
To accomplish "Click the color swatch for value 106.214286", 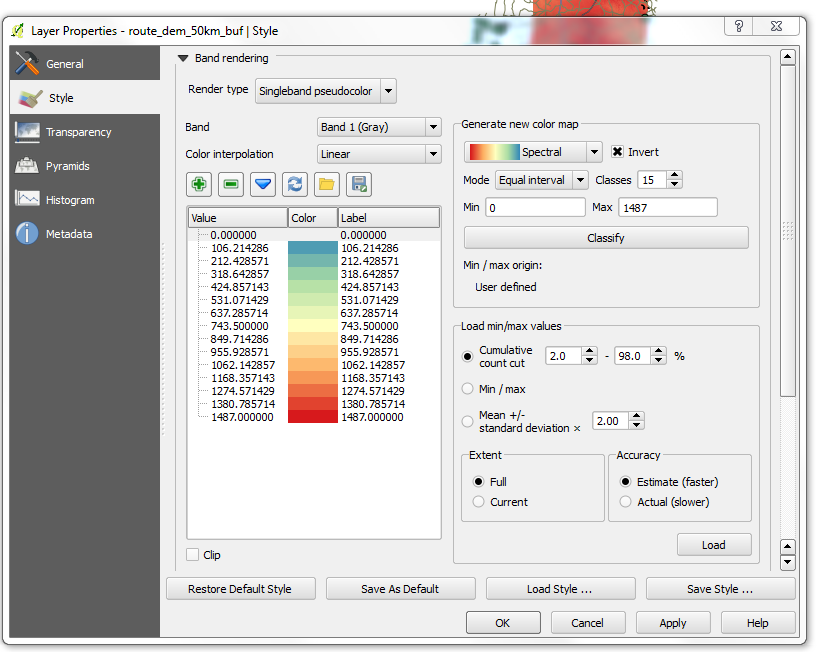I will [313, 248].
